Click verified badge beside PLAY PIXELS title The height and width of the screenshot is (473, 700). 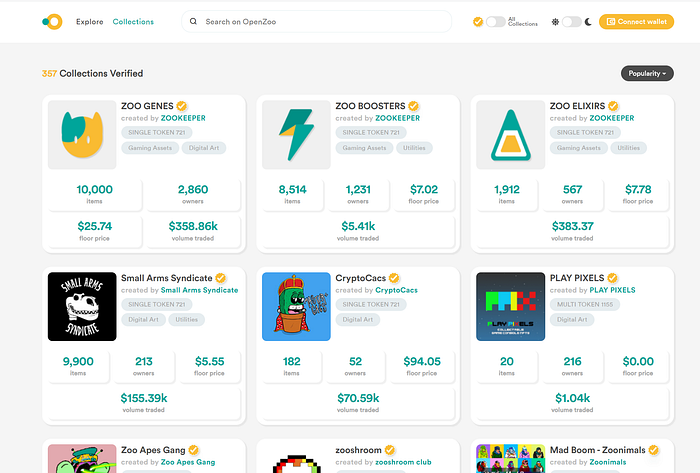[612, 278]
